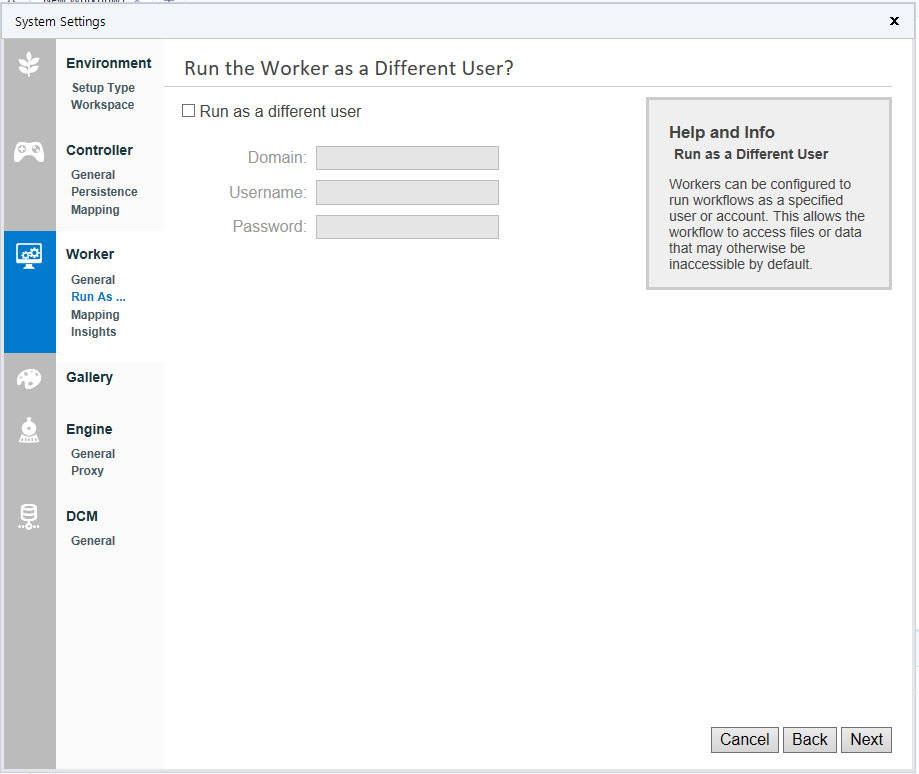Open DCM settings via the database icon
This screenshot has height=774, width=919.
29,517
